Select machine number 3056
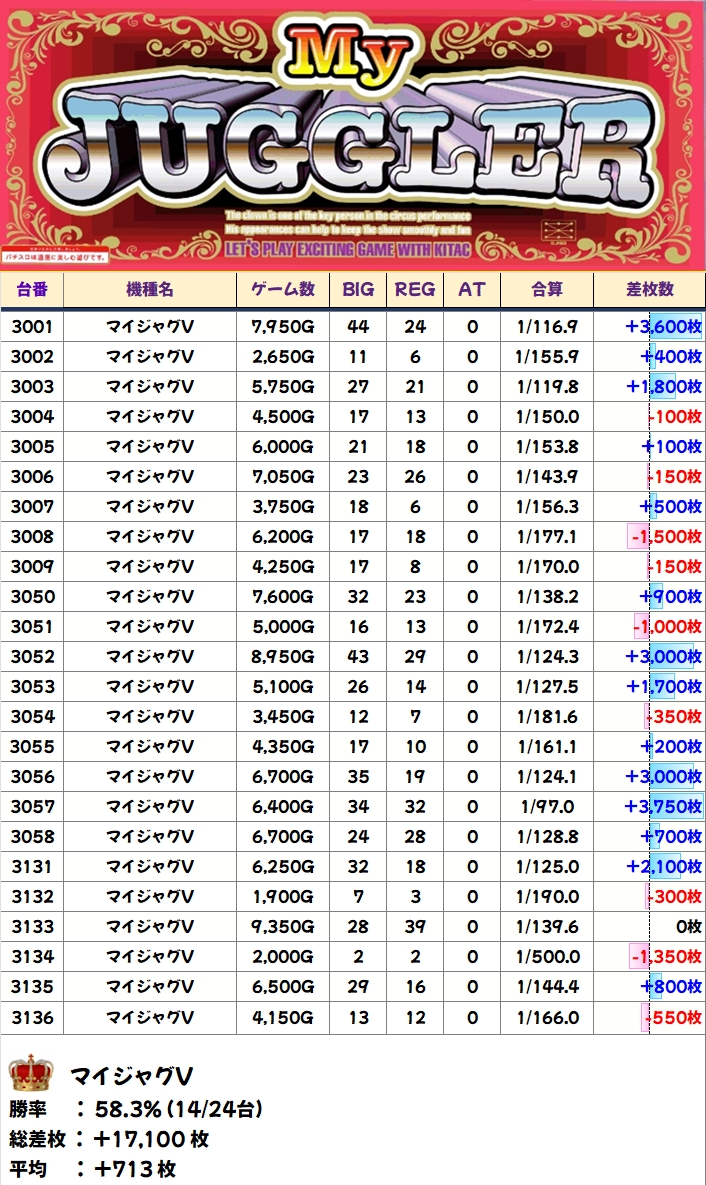 tap(33, 776)
